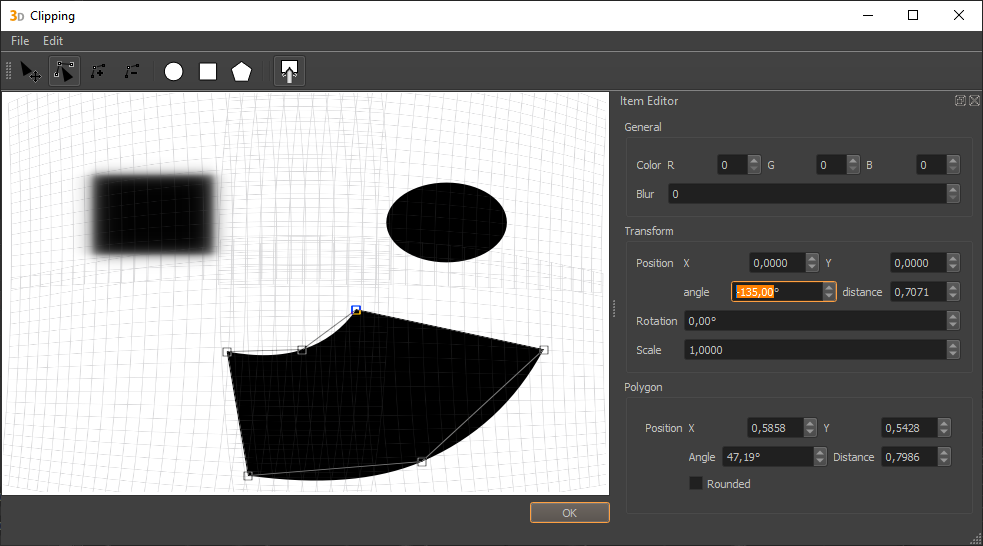Close the Item Editor panel
This screenshot has width=983, height=546.
pyautogui.click(x=974, y=101)
